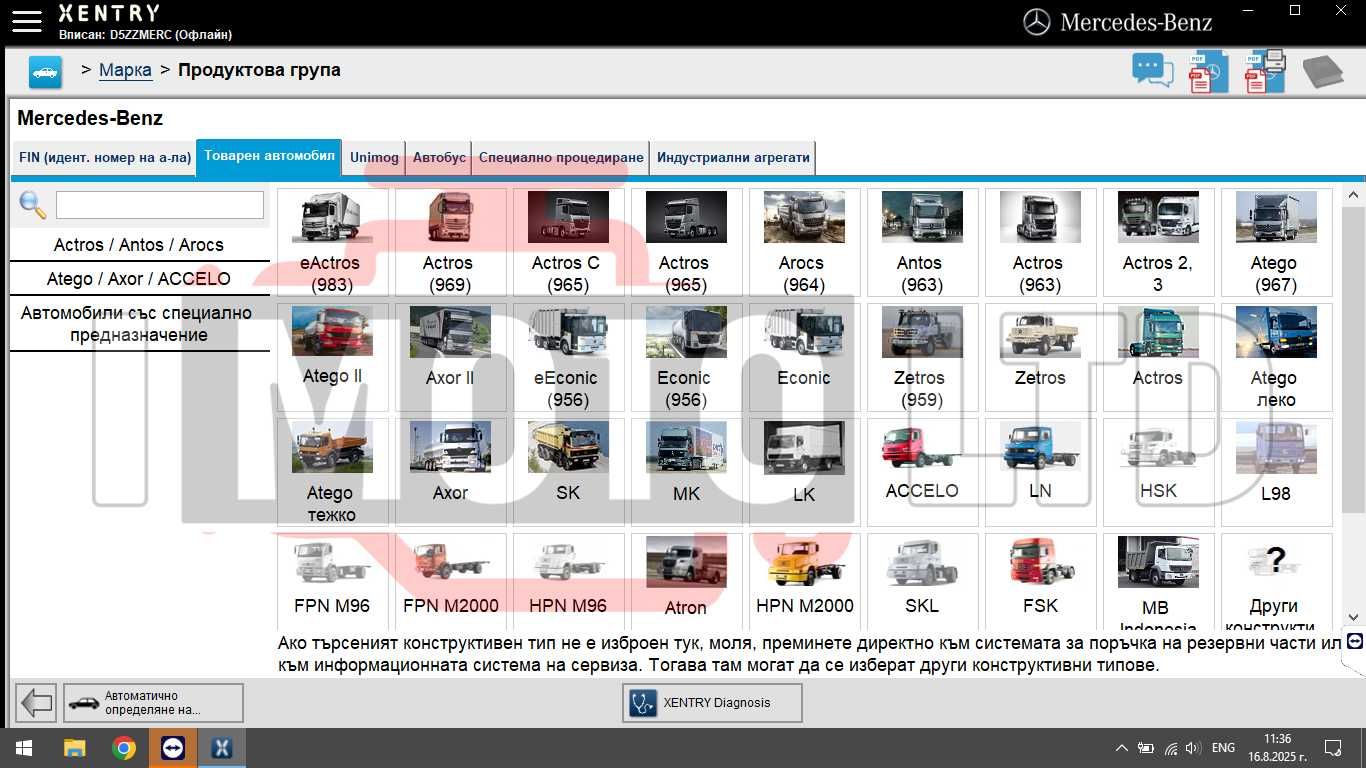Choose the Atego тежко tile
This screenshot has height=768, width=1366.
click(x=332, y=473)
